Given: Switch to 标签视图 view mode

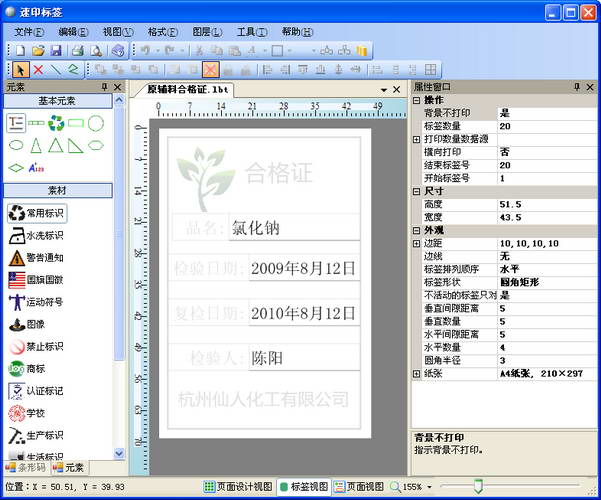Looking at the screenshot, I should click(304, 487).
